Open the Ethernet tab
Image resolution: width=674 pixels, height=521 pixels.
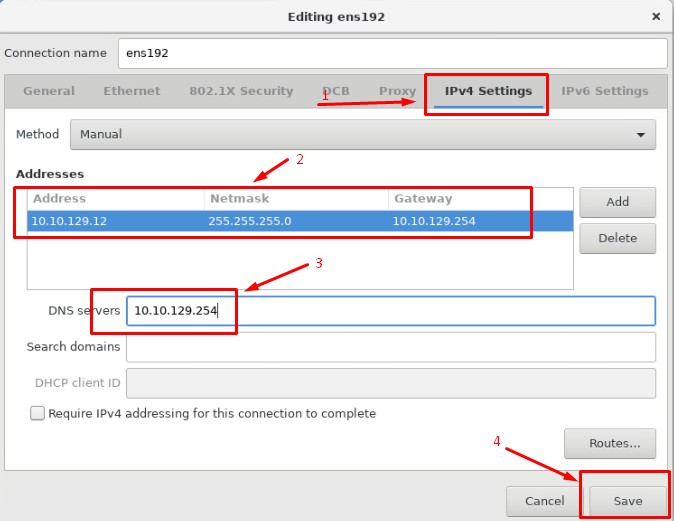pos(131,91)
